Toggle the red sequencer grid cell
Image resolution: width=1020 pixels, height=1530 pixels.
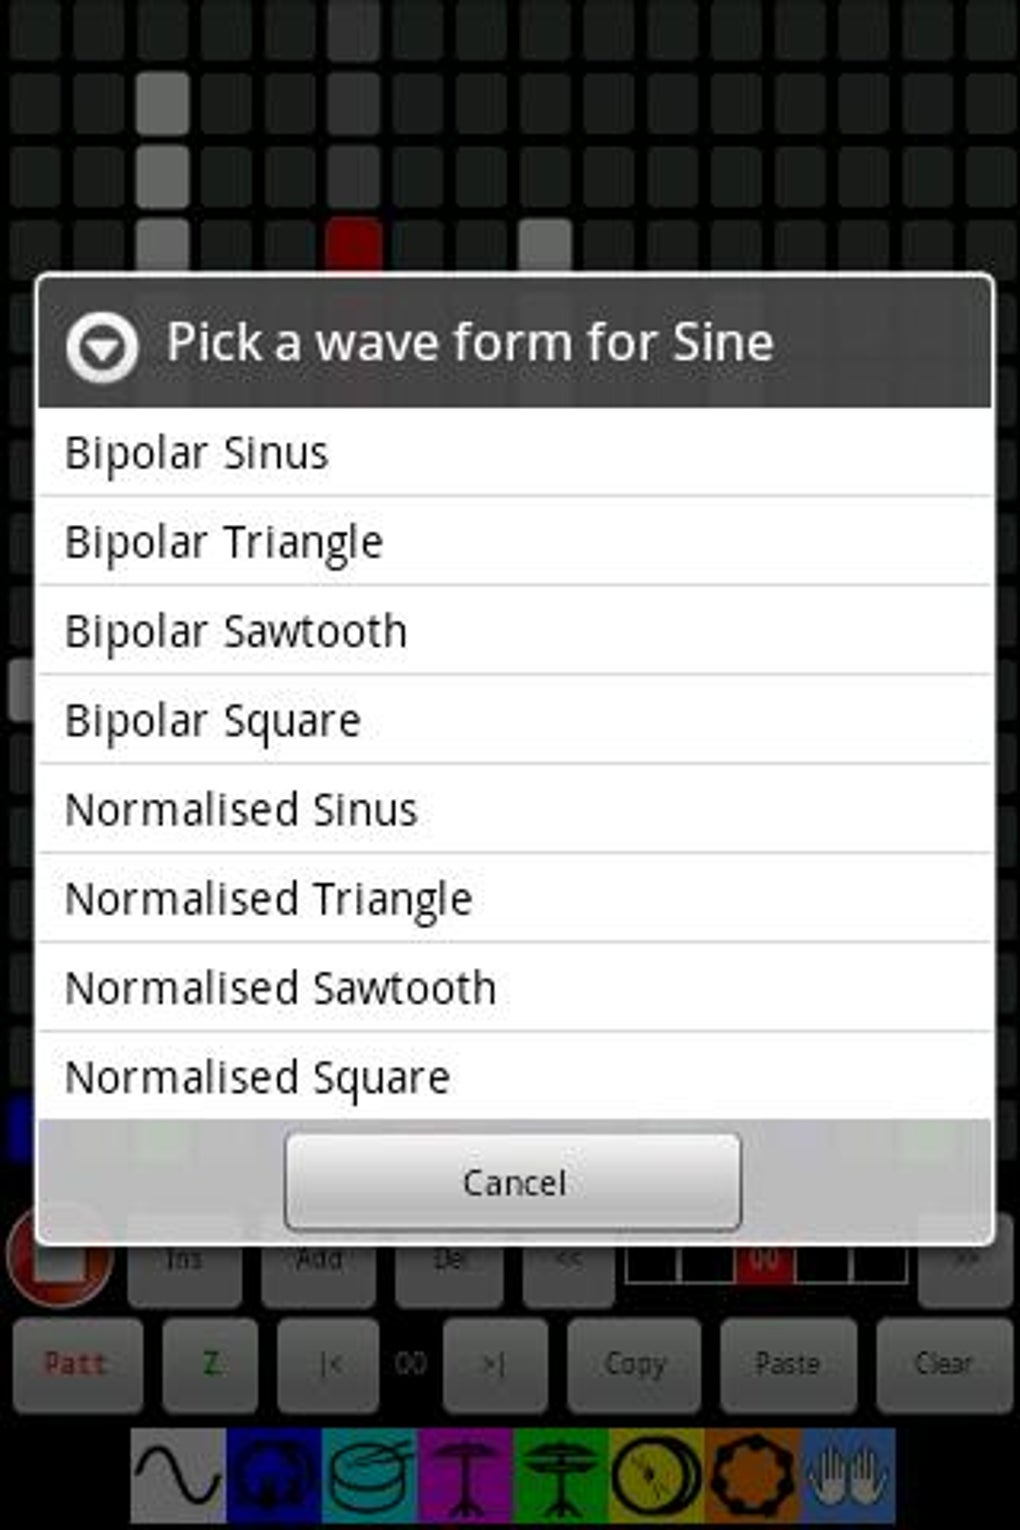pyautogui.click(x=354, y=244)
